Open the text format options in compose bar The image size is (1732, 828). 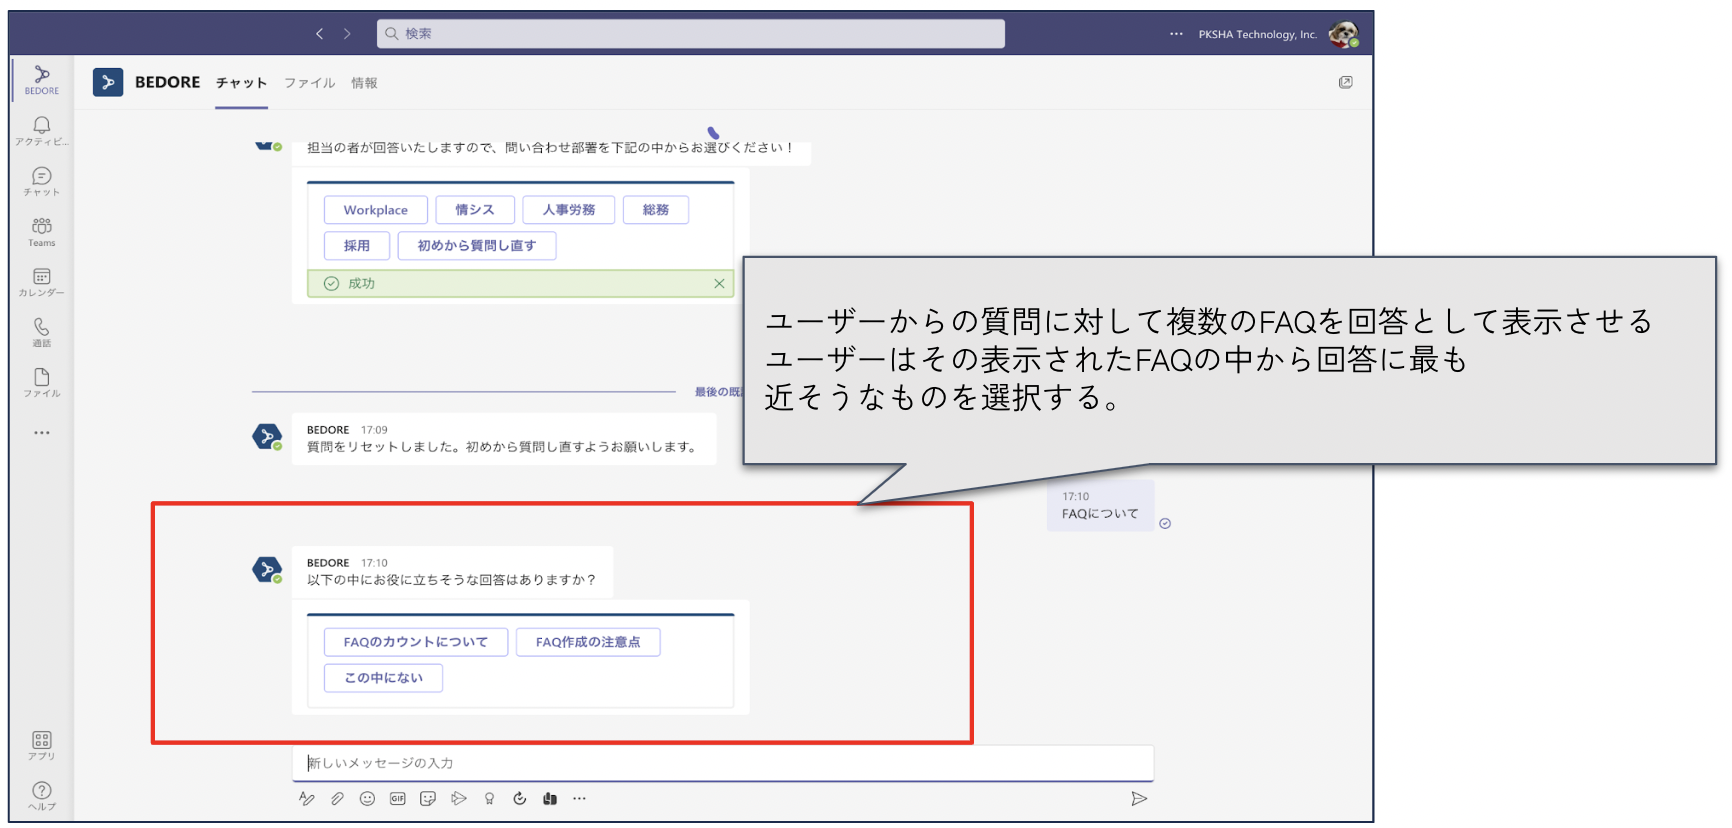(x=307, y=798)
